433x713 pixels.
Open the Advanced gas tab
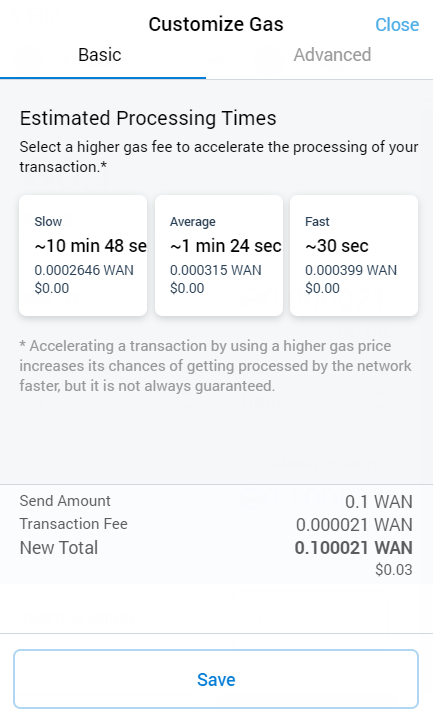click(332, 55)
